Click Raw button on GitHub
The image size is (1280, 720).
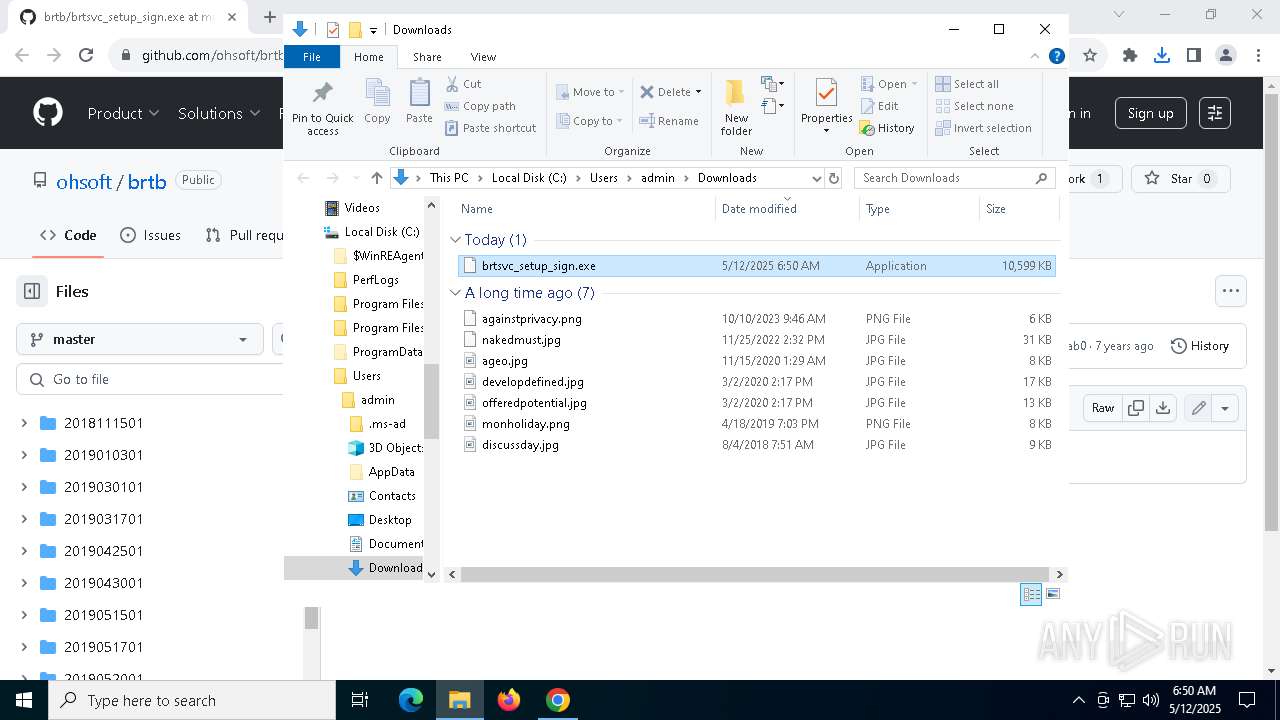[x=1103, y=408]
